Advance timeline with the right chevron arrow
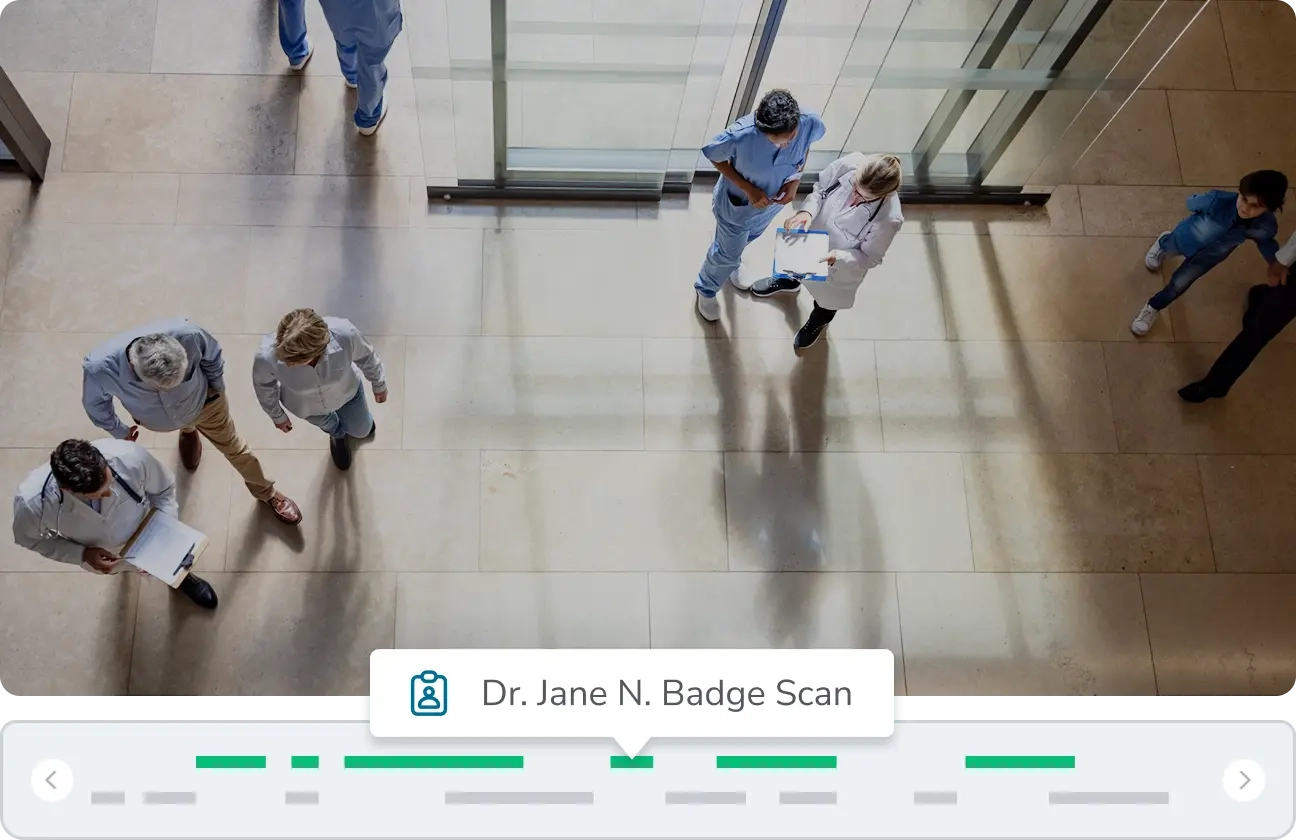This screenshot has width=1296, height=840. coord(1244,780)
